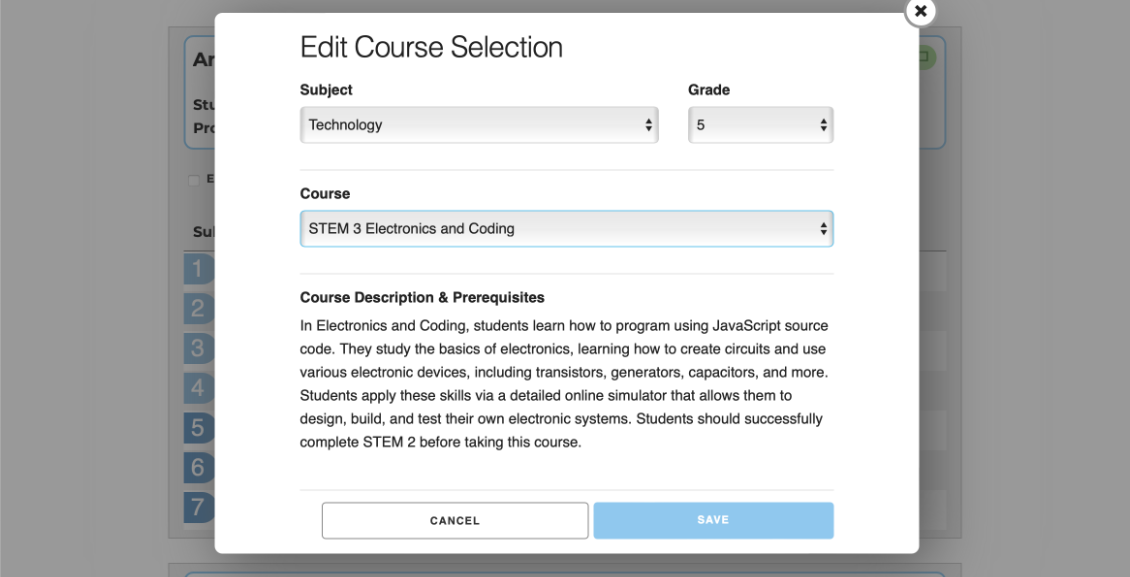Expand the Course dropdown STEM 3 Electronics
The height and width of the screenshot is (577, 1130).
(566, 229)
